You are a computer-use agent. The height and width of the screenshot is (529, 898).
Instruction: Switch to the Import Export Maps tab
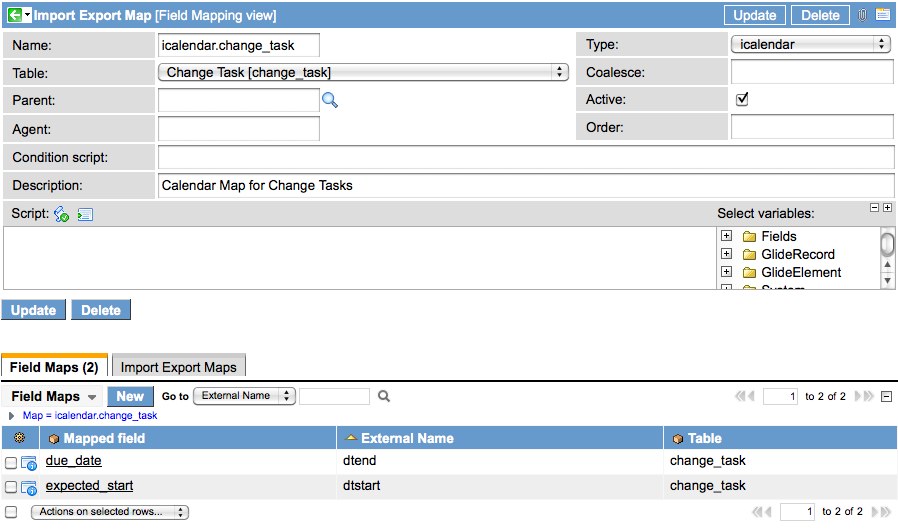178,367
